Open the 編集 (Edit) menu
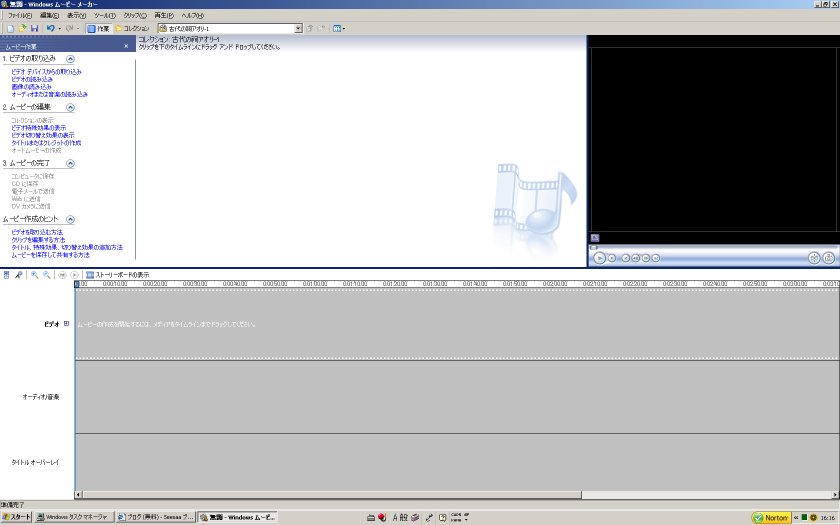This screenshot has width=840, height=525. 49,16
